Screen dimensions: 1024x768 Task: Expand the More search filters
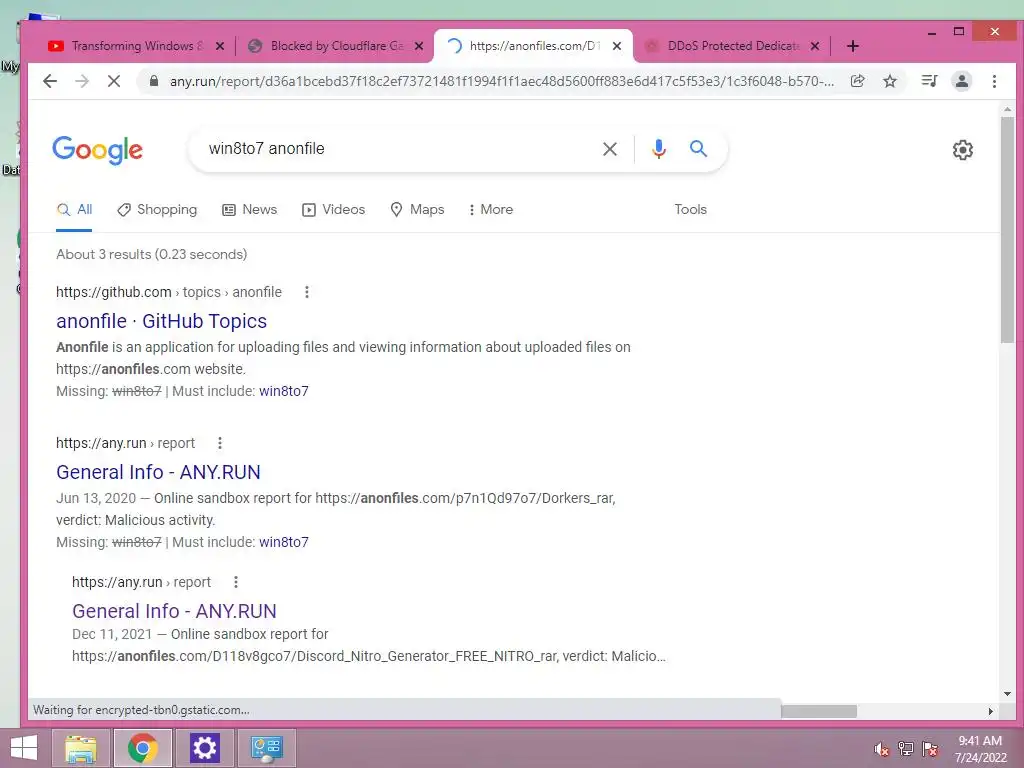point(490,210)
